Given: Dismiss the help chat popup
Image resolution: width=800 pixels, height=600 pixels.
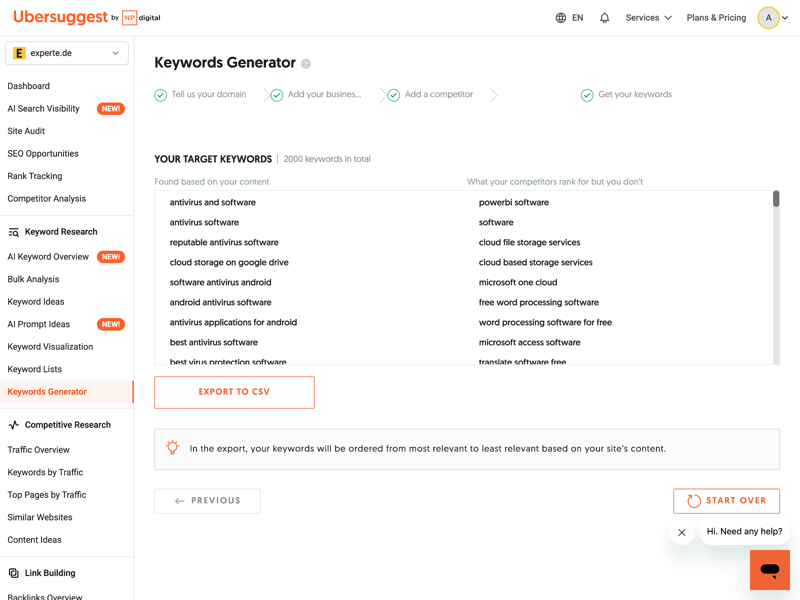Looking at the screenshot, I should click(682, 533).
